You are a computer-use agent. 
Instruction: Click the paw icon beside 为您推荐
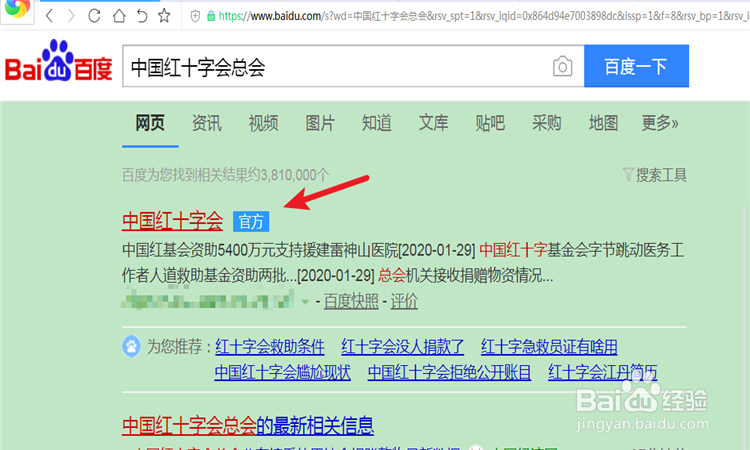[x=131, y=346]
